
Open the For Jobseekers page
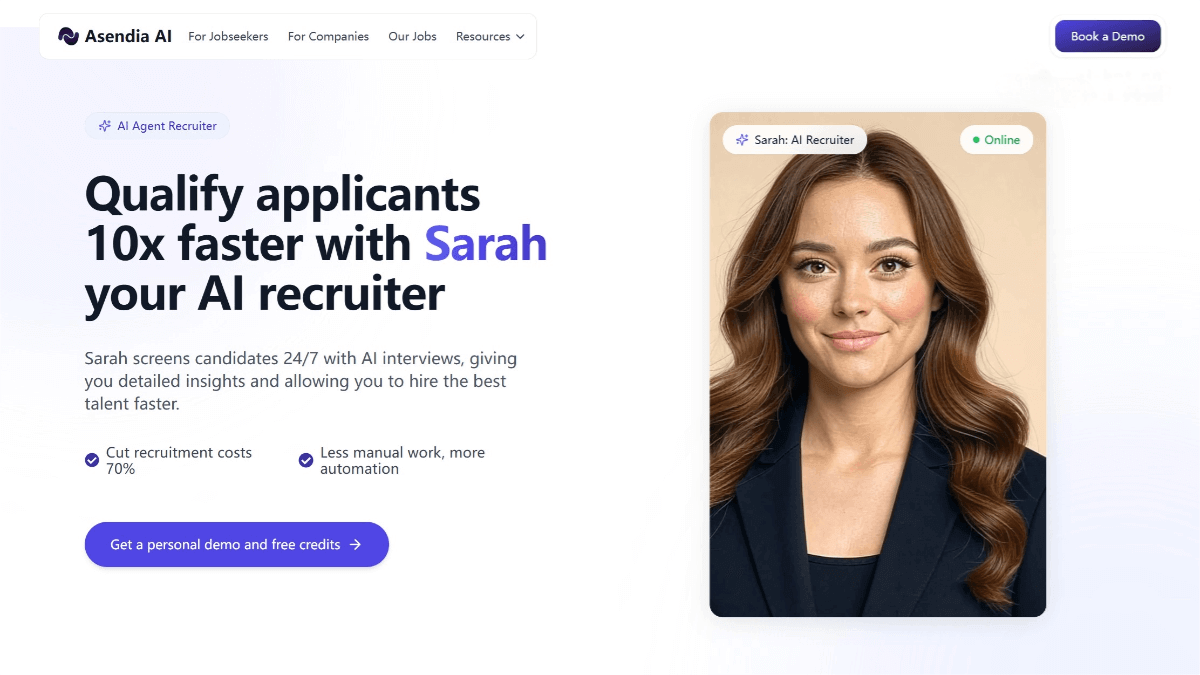pos(228,37)
